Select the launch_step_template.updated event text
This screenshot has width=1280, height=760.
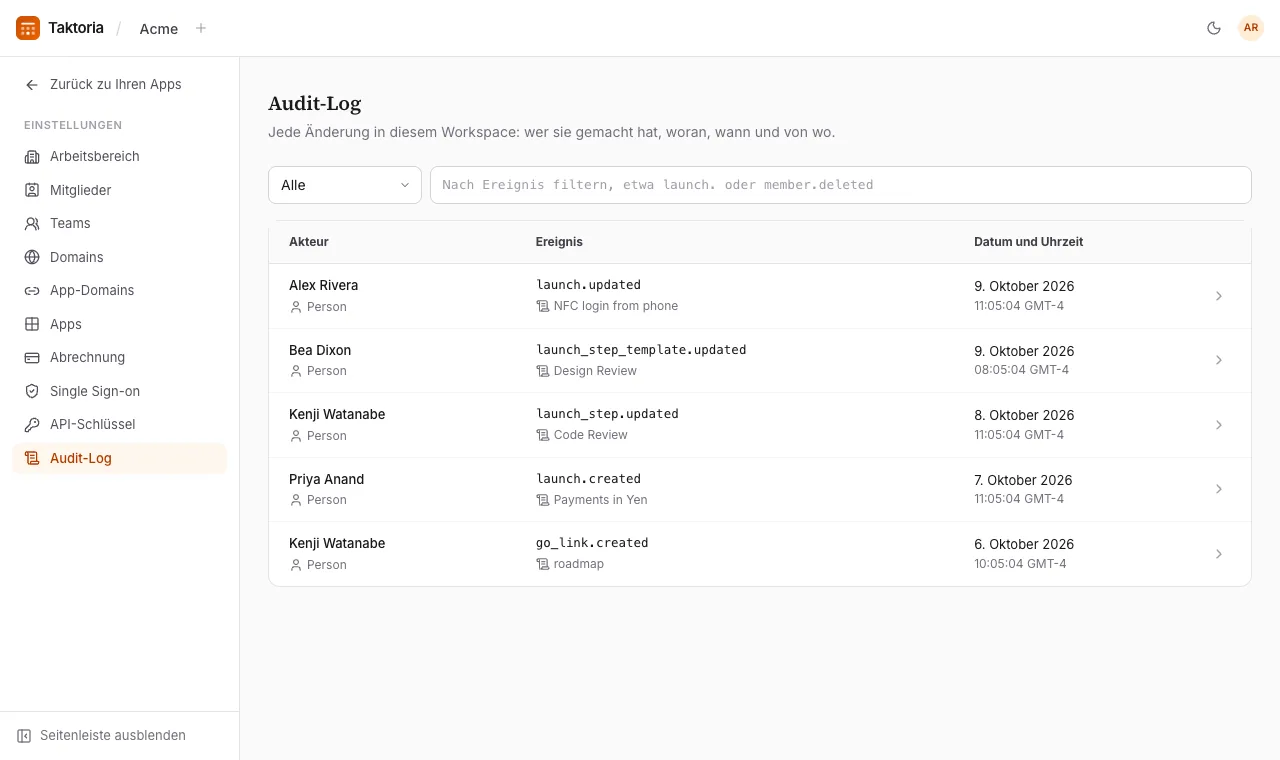tap(641, 350)
